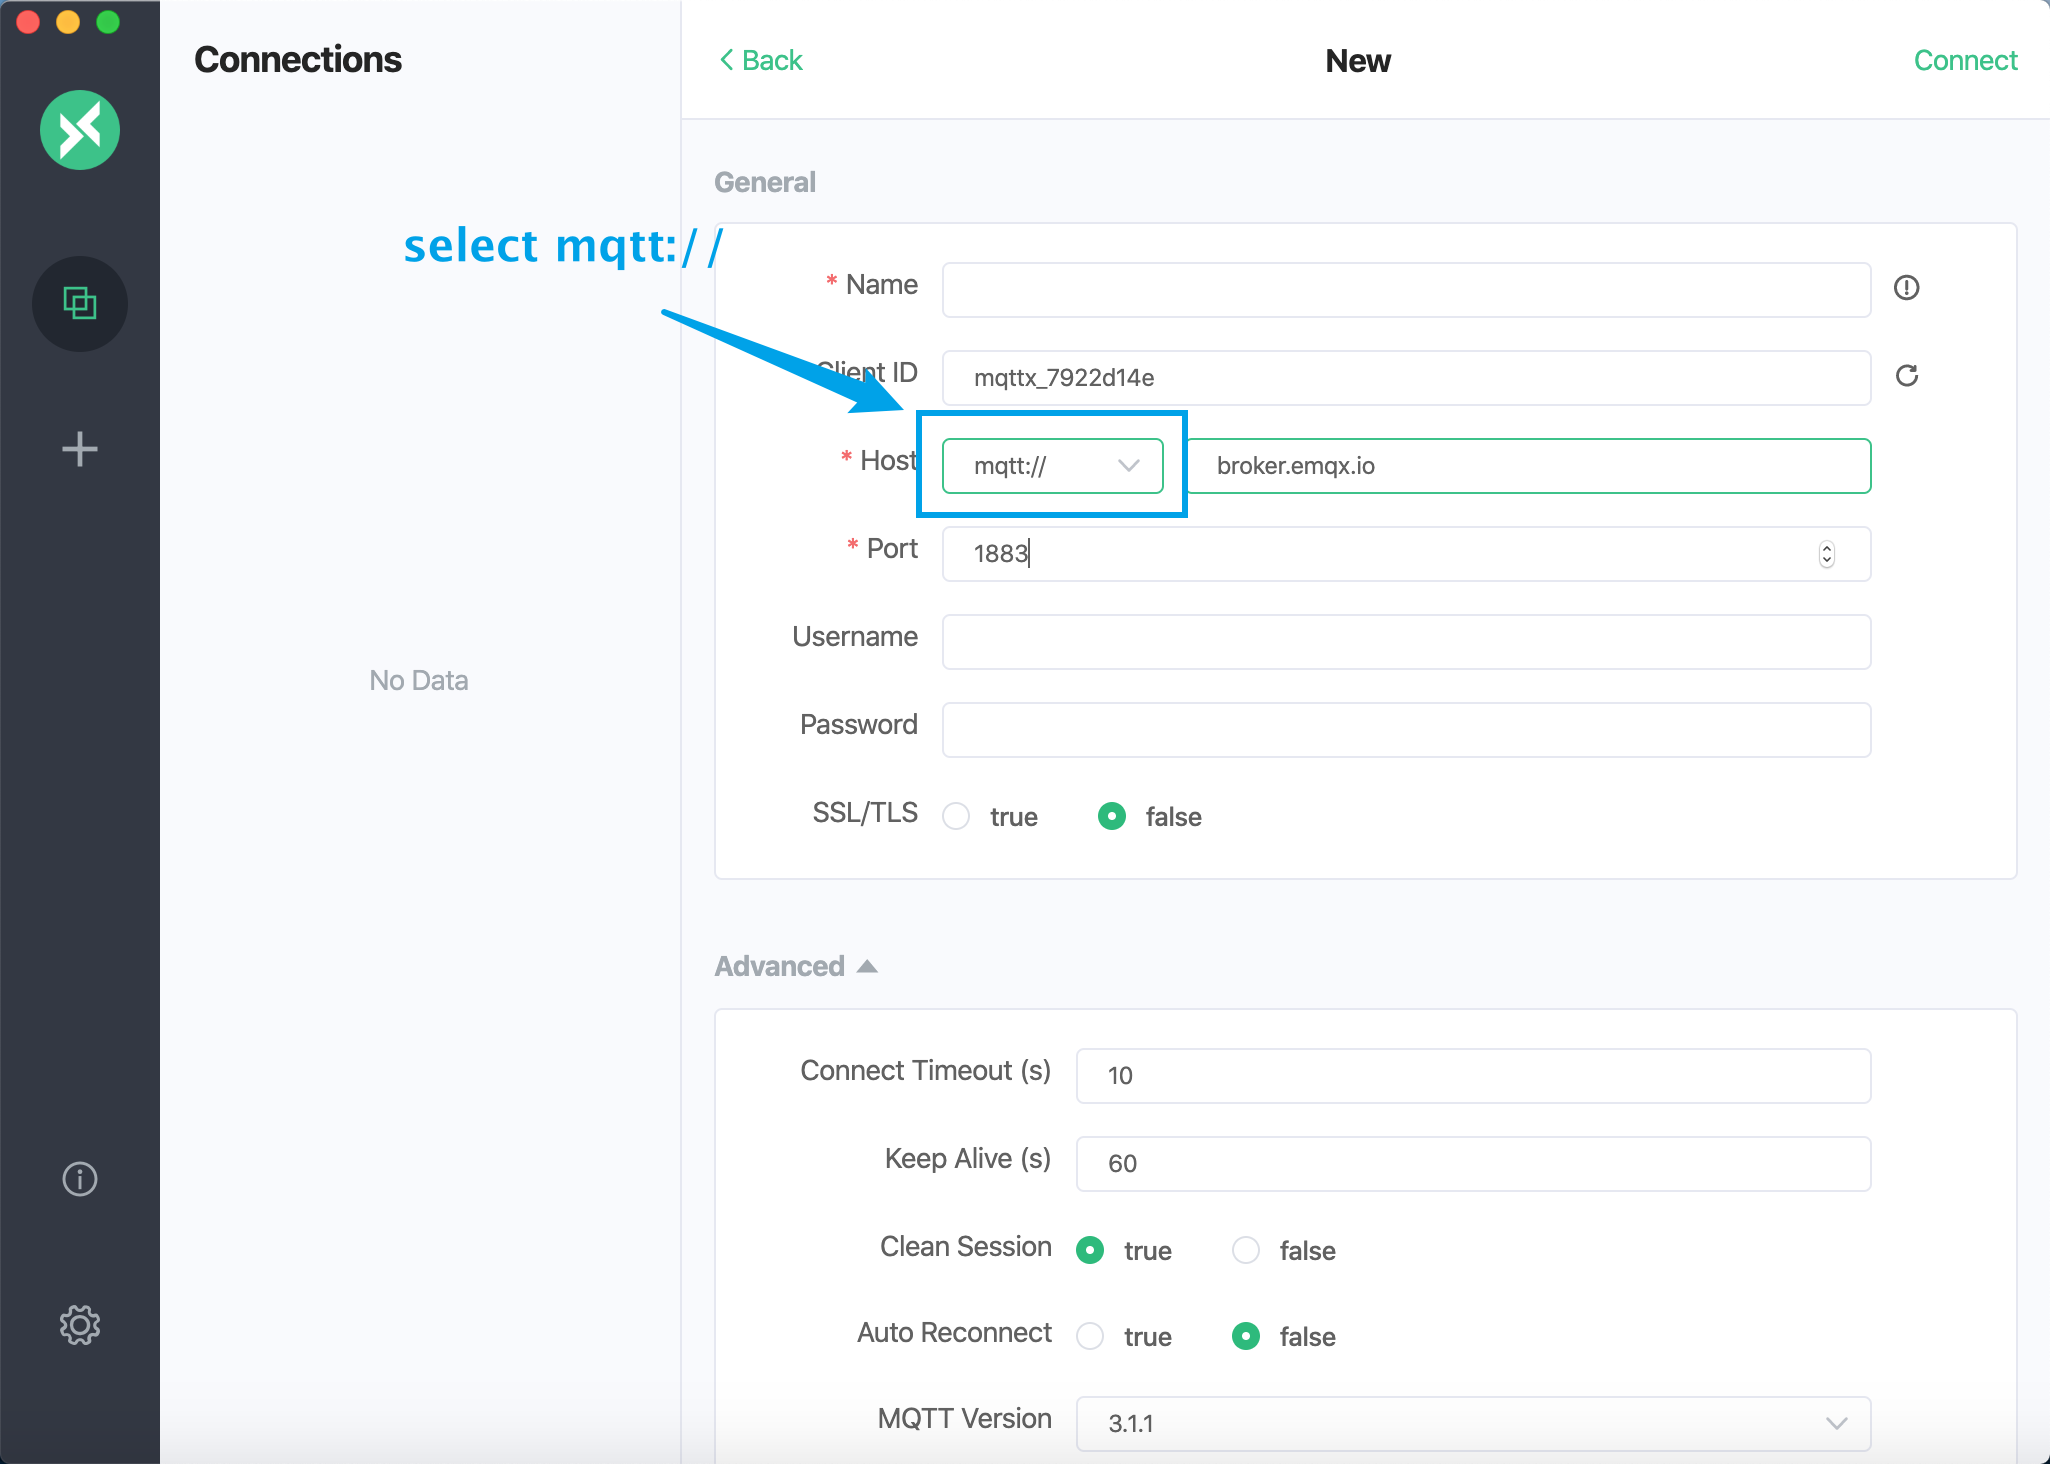Click the Name input field
The width and height of the screenshot is (2050, 1464).
1406,290
